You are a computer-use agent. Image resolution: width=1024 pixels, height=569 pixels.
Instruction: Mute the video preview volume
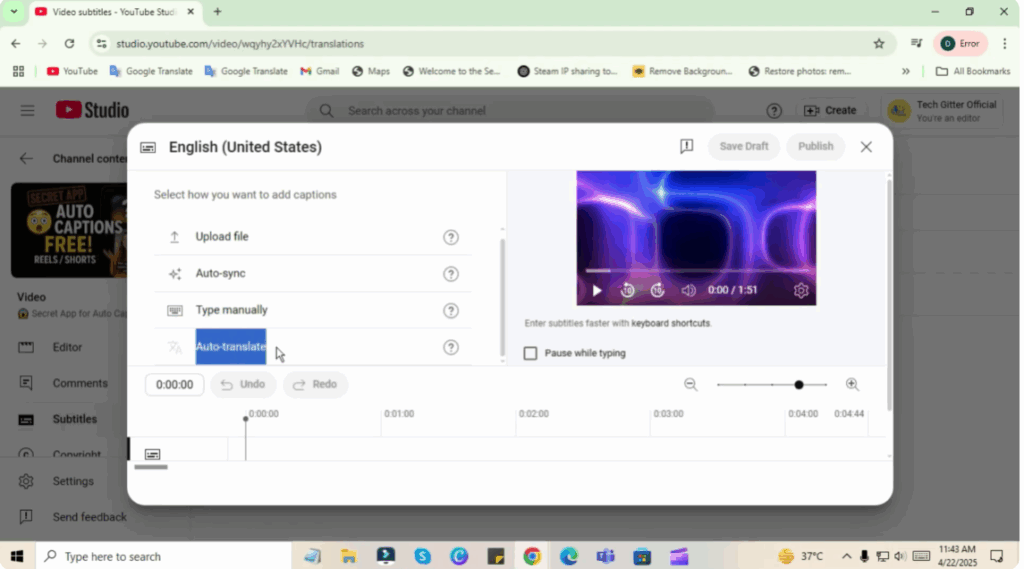pyautogui.click(x=689, y=291)
